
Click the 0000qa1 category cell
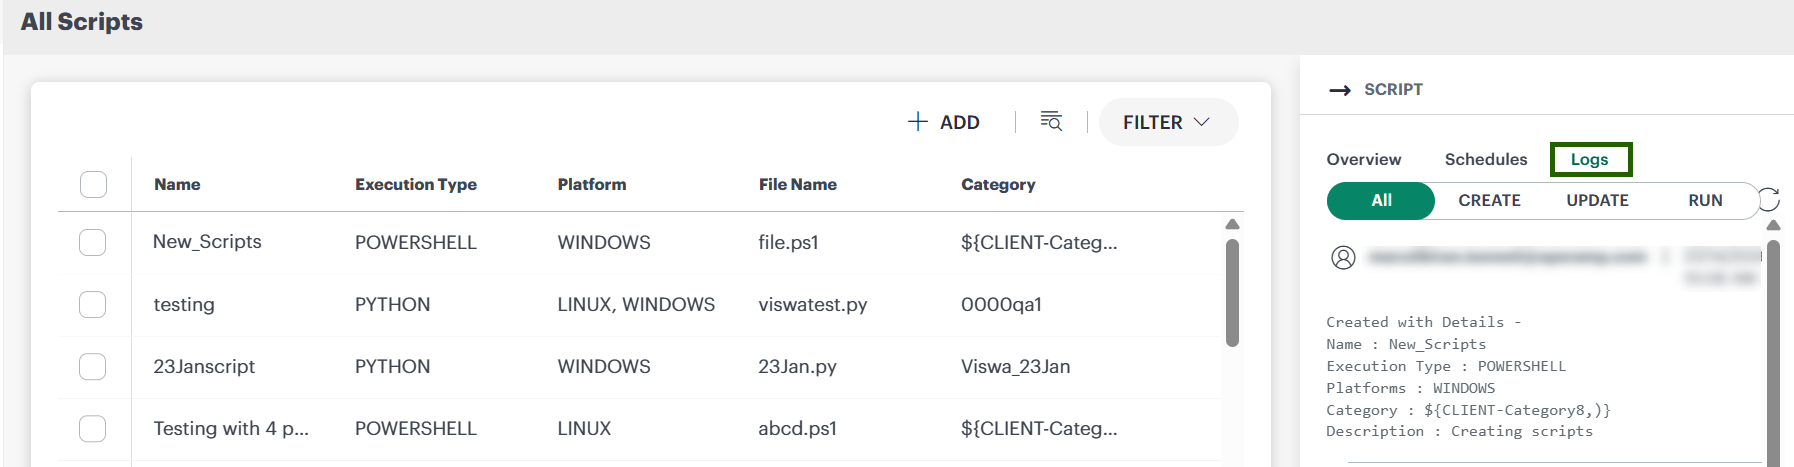click(1001, 304)
